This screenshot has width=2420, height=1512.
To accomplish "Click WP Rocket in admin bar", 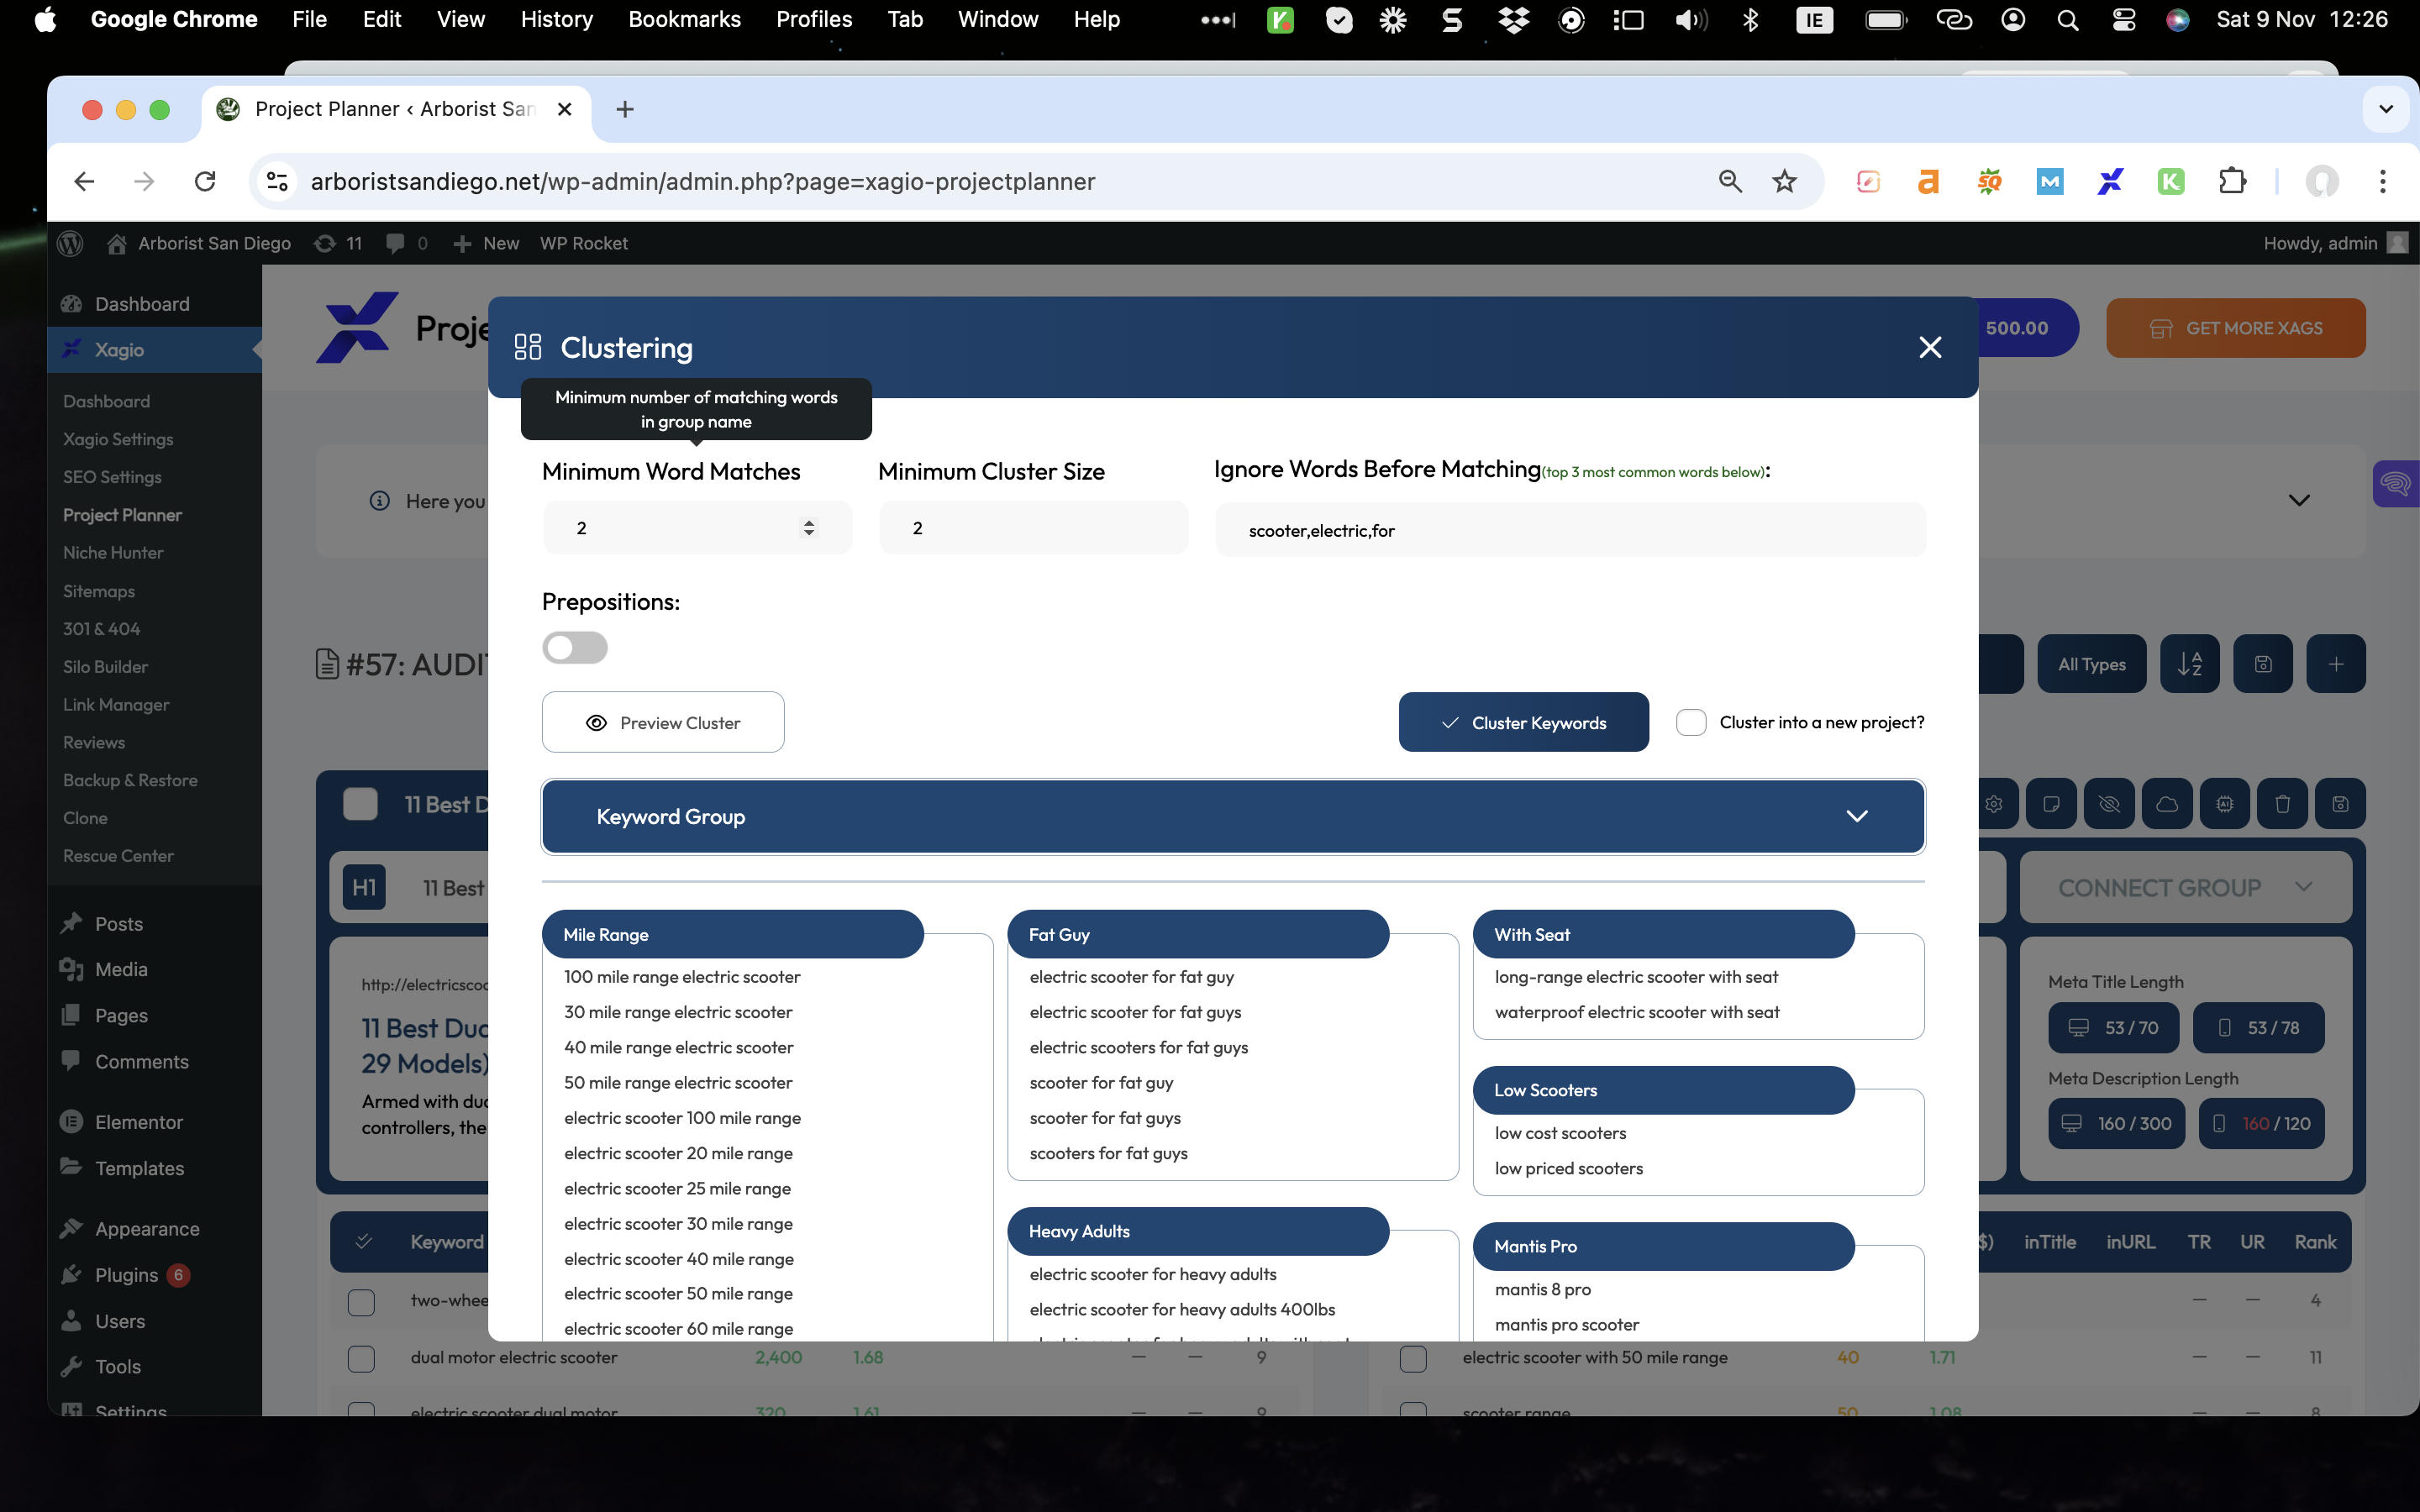I will [x=584, y=243].
